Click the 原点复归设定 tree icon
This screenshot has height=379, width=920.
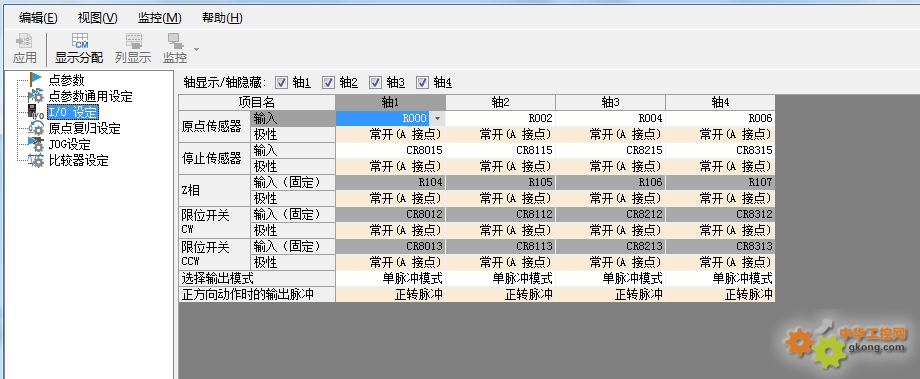pyautogui.click(x=36, y=128)
